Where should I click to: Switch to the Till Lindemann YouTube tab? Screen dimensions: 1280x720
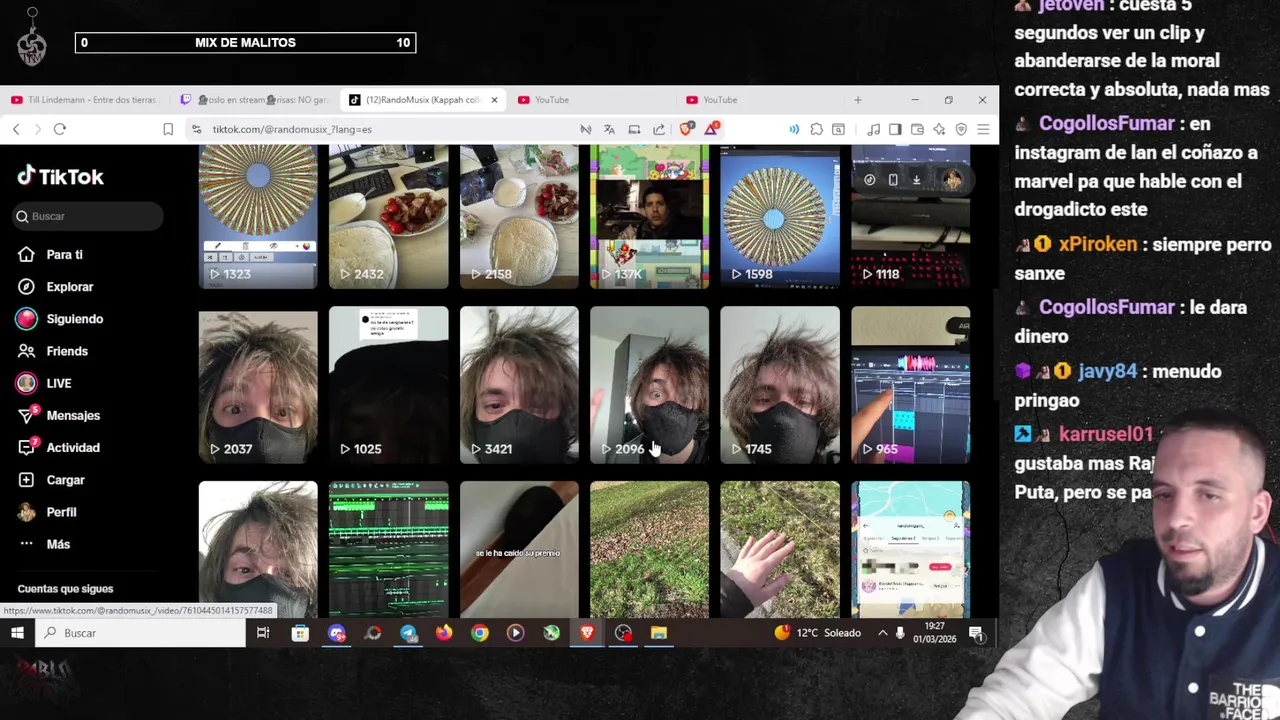[x=85, y=100]
